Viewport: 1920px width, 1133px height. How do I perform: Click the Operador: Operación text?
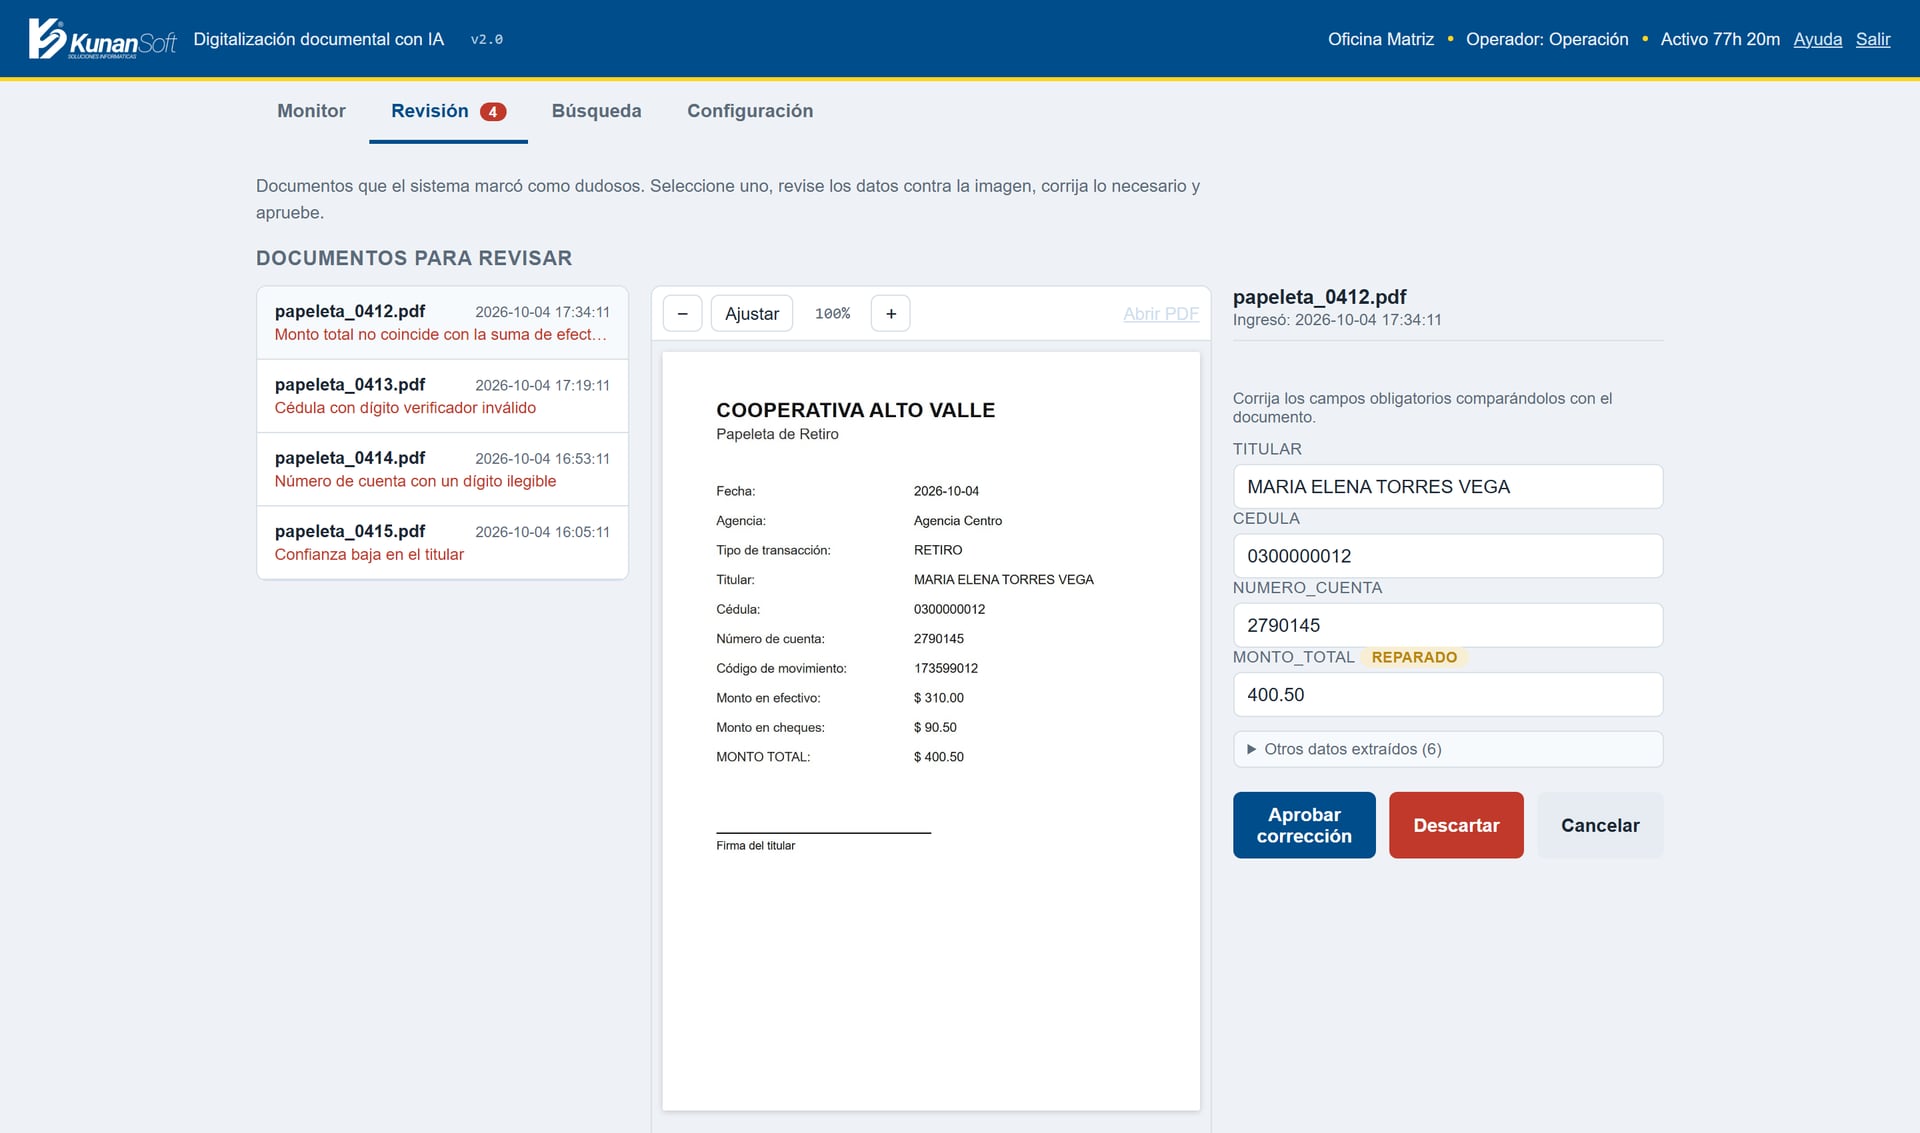[x=1547, y=39]
